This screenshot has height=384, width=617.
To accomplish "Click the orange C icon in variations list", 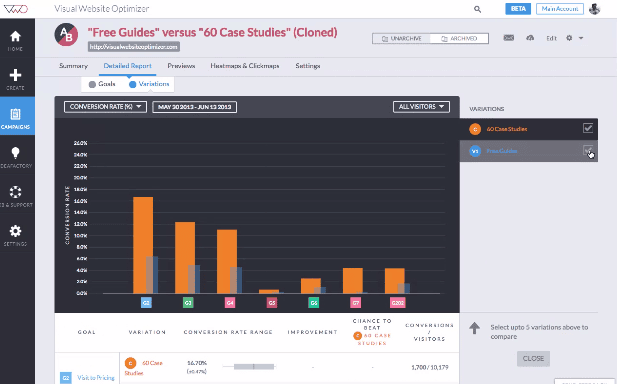I will pos(475,129).
